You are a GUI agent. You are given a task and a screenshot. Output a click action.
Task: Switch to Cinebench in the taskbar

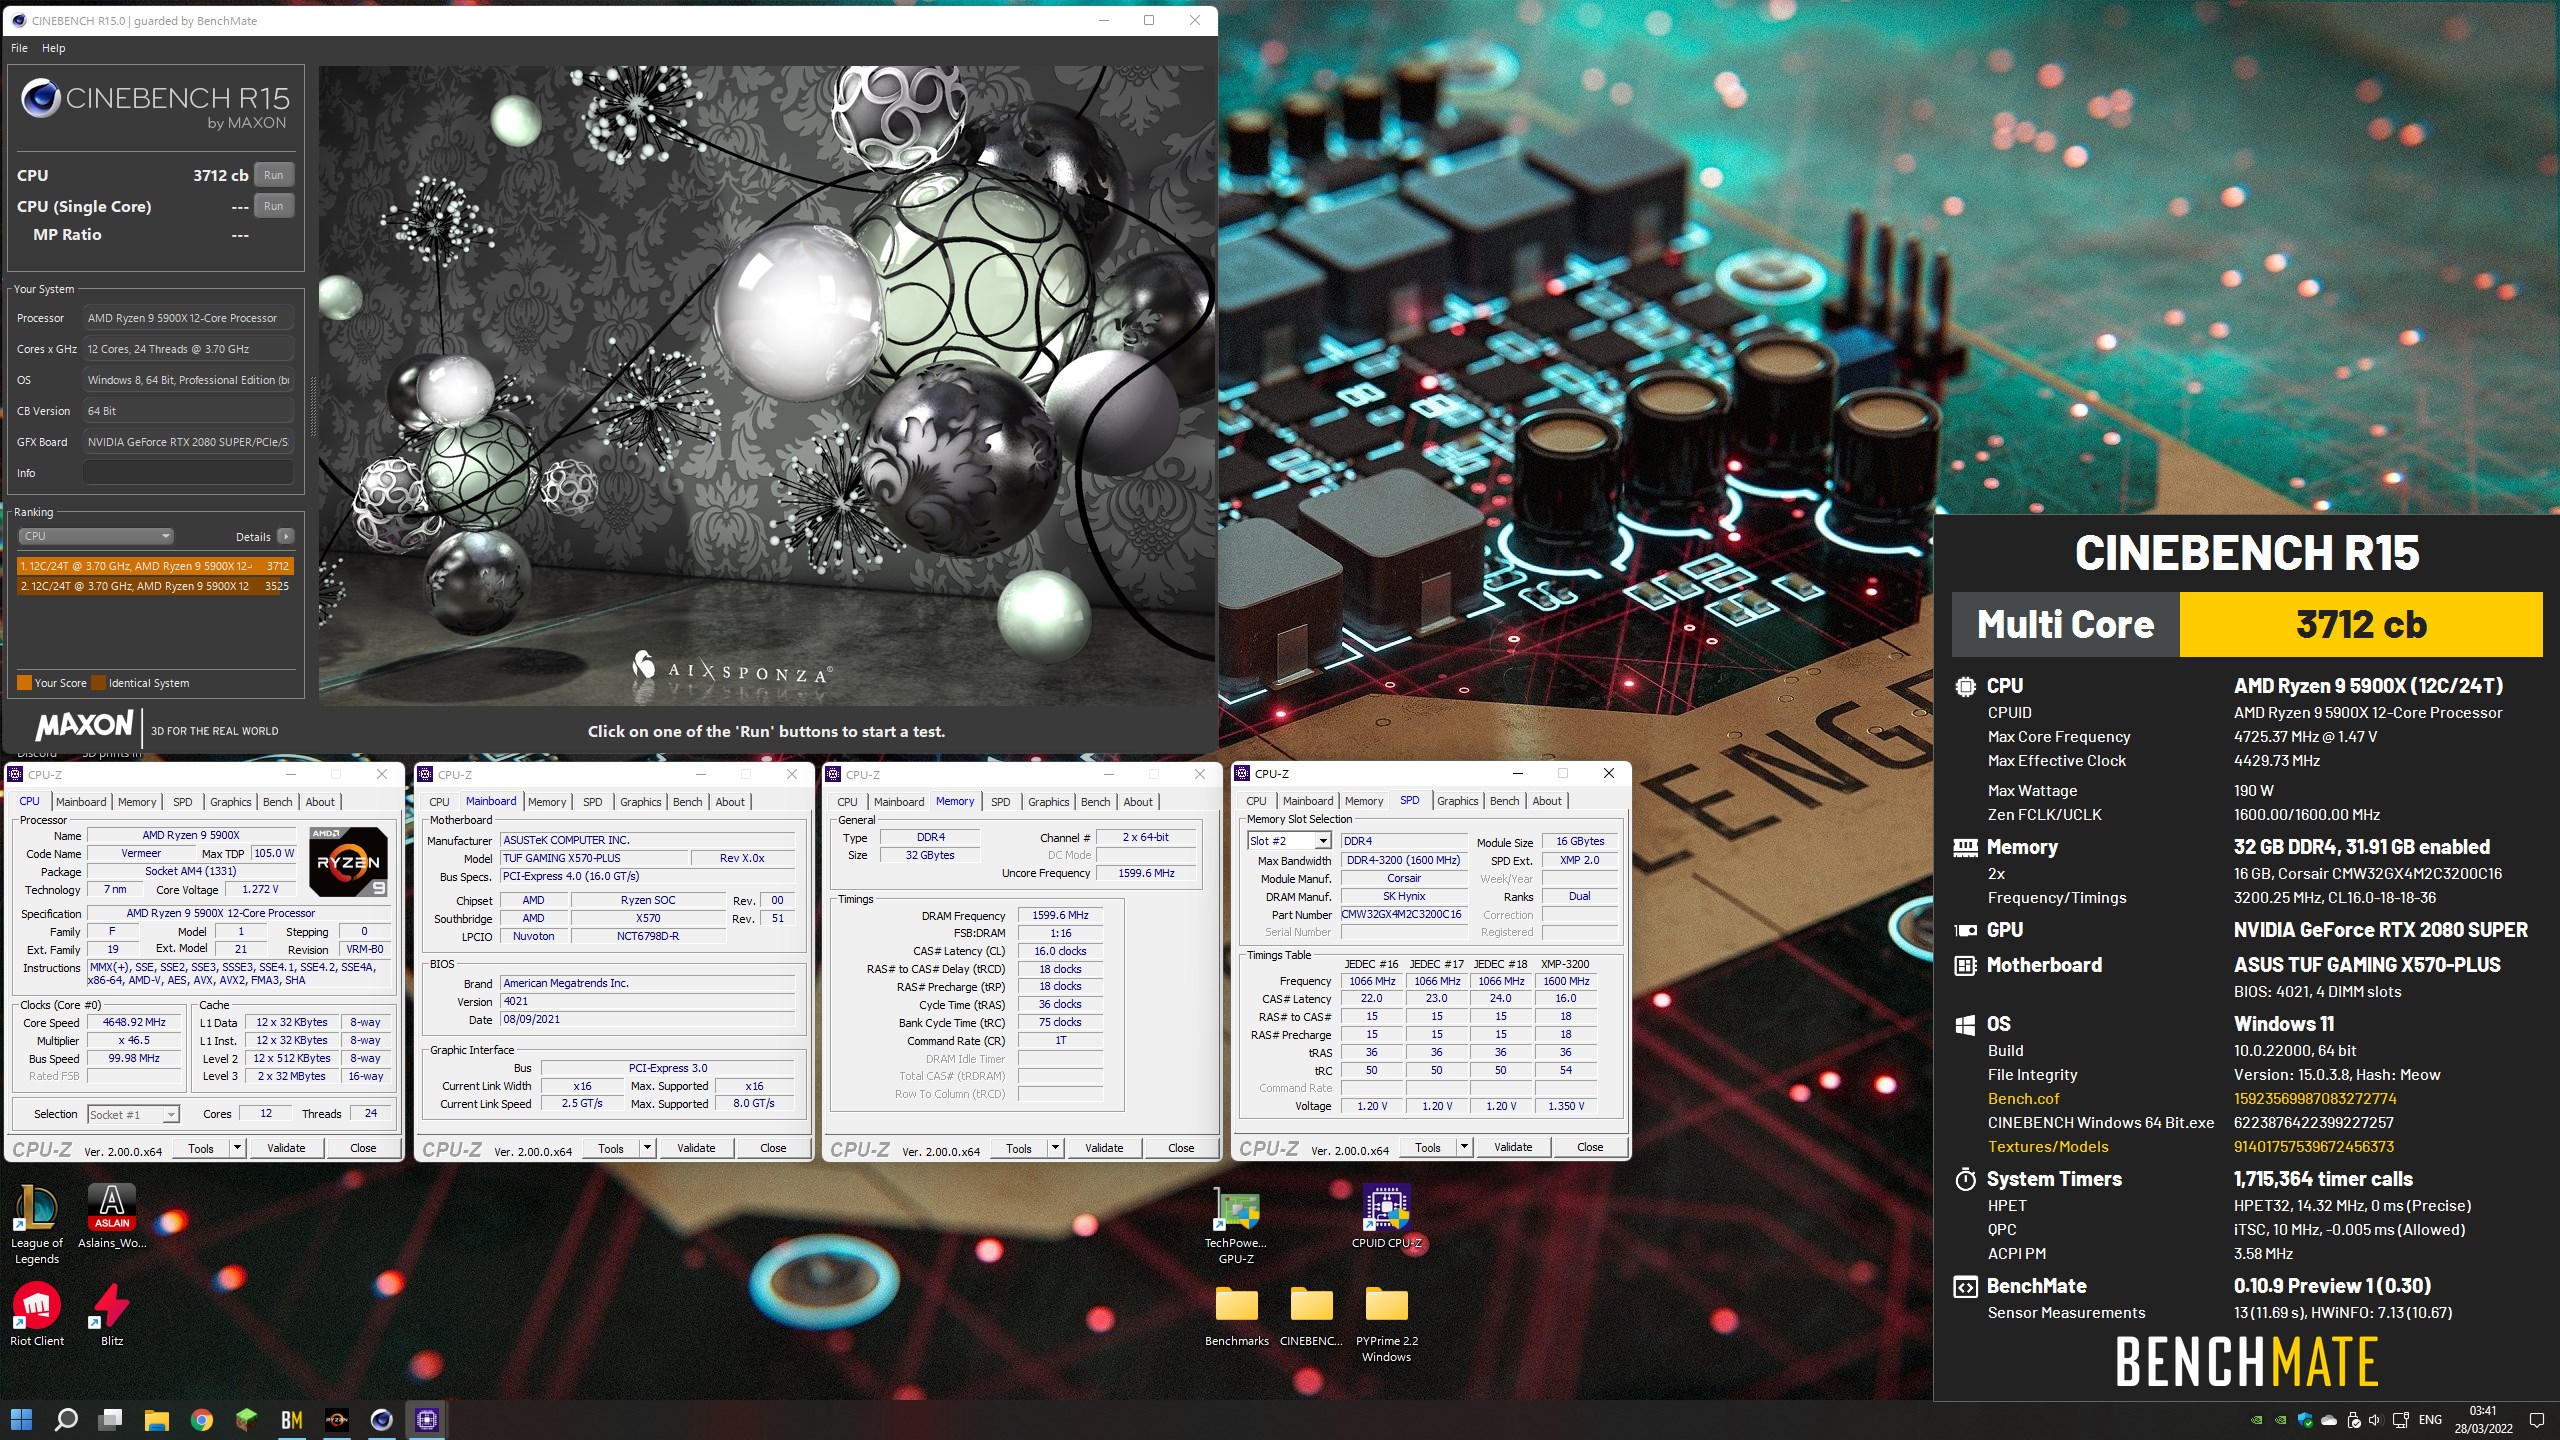point(382,1419)
